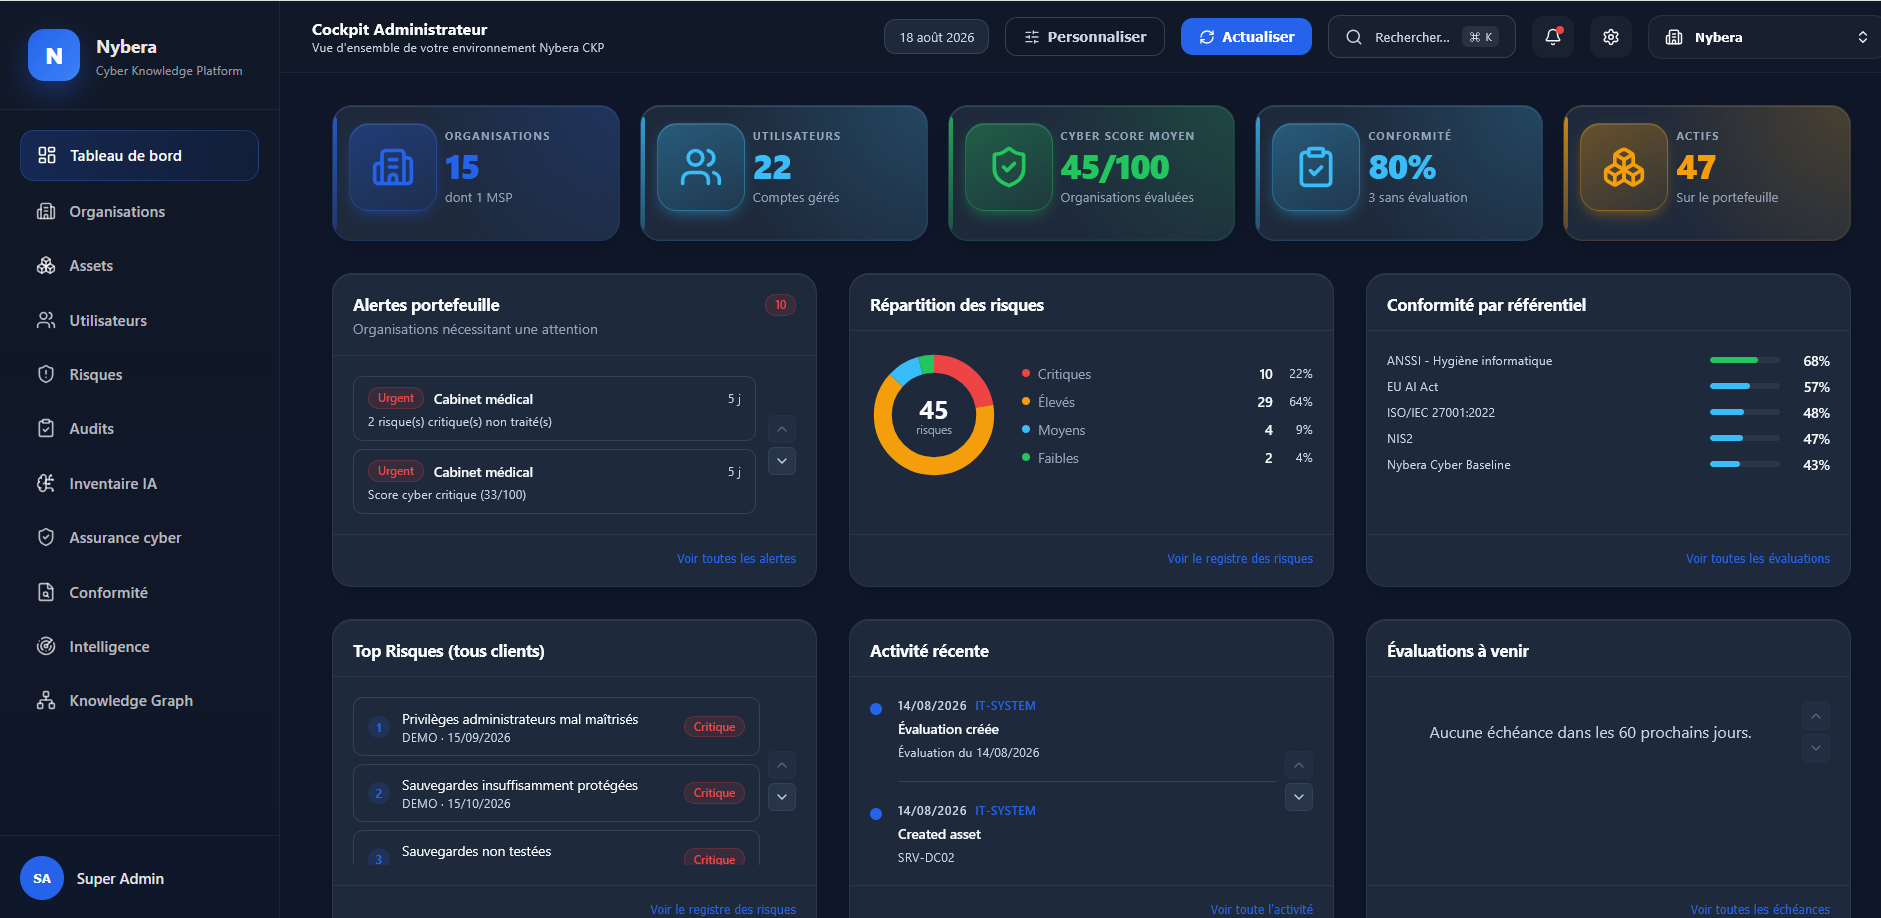Click the Risques shield icon in sidebar

tap(46, 374)
